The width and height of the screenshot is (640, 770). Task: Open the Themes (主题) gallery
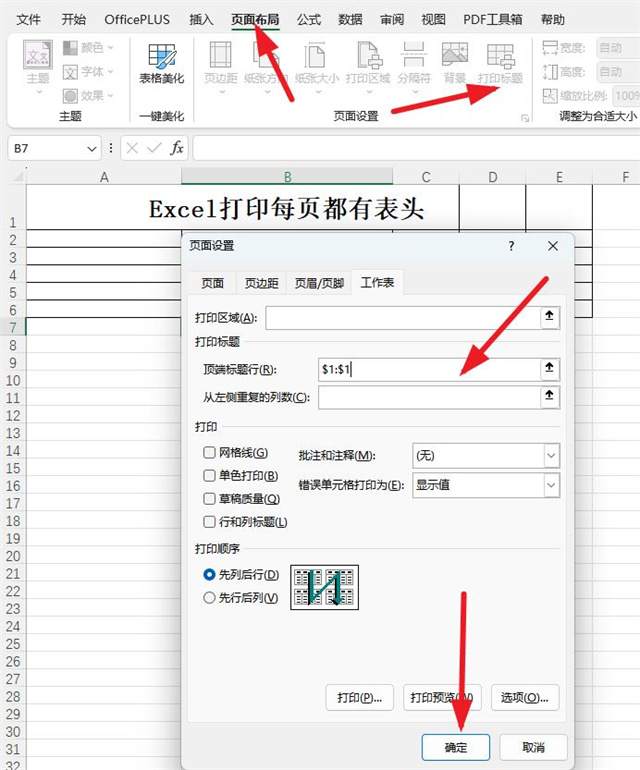(x=38, y=67)
